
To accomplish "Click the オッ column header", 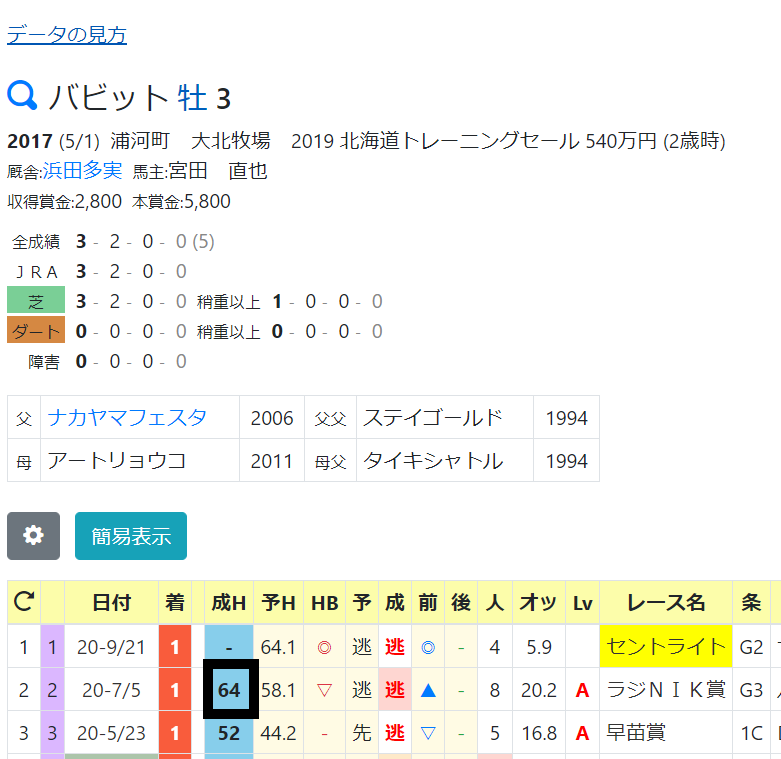I will (539, 603).
